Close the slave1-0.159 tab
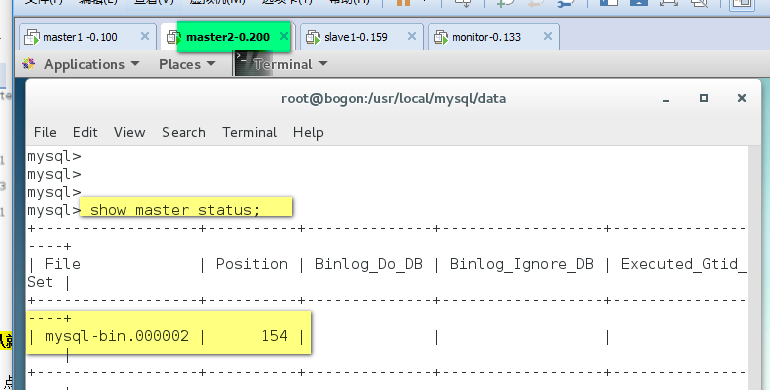770x390 pixels. coord(412,36)
